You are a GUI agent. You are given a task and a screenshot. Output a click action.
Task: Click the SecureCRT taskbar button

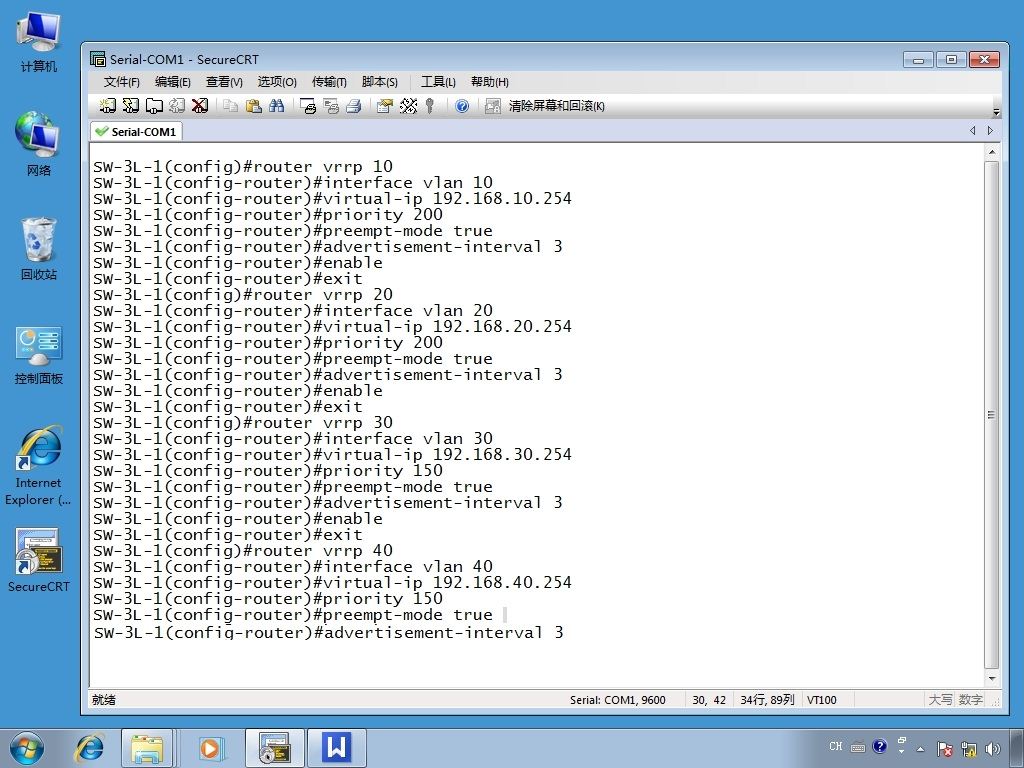[x=274, y=748]
